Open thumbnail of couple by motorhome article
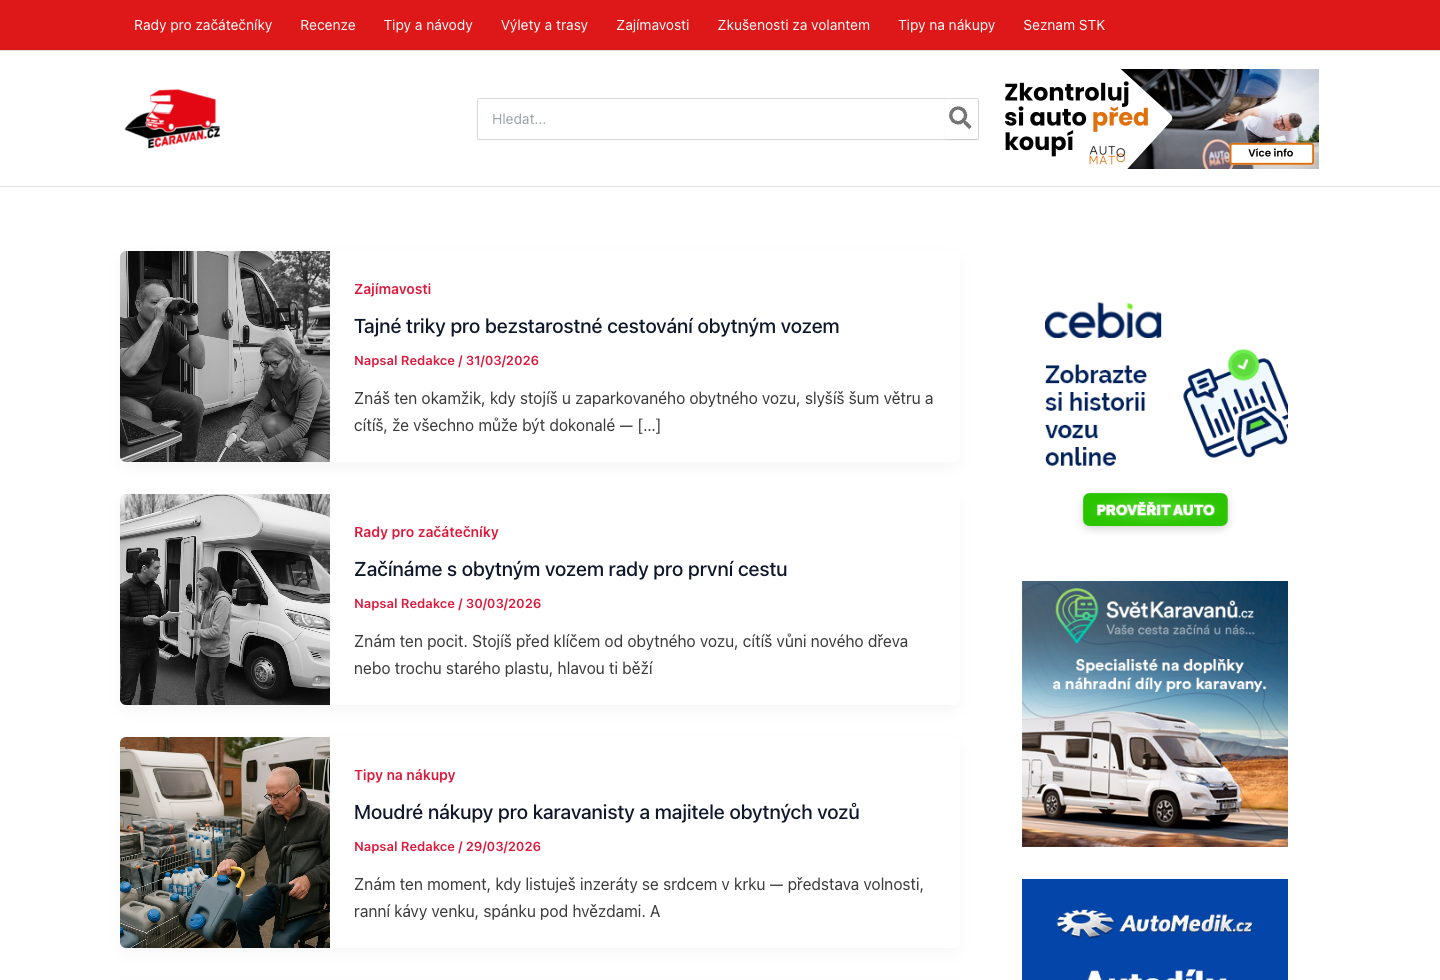The height and width of the screenshot is (980, 1440). (x=225, y=599)
